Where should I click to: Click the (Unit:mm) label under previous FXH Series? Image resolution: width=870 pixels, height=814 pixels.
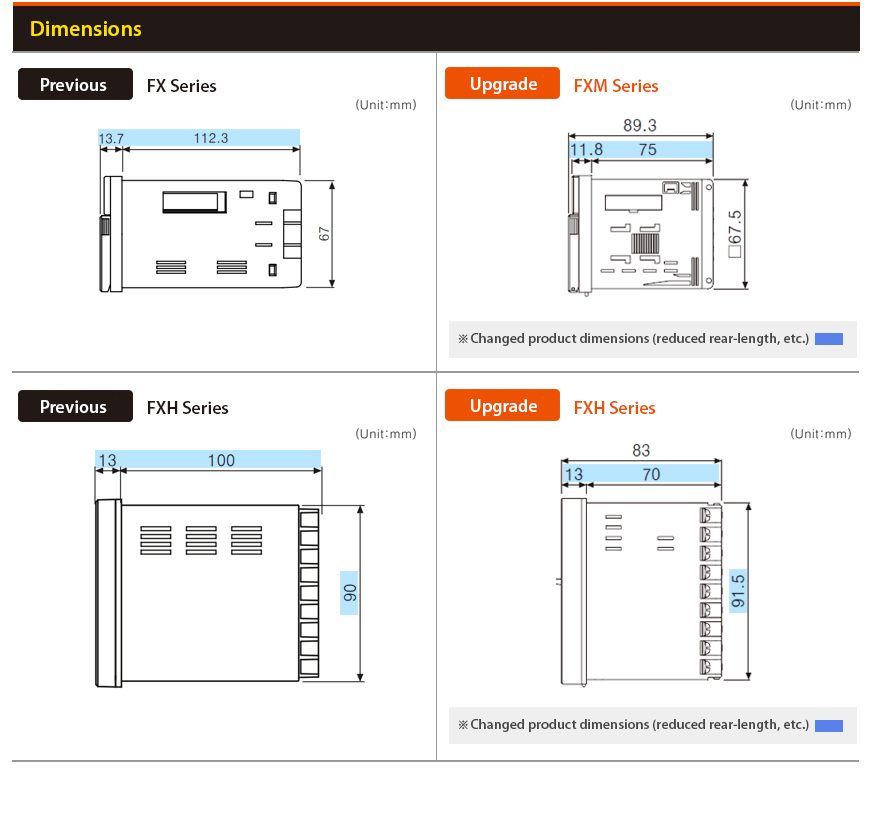pos(386,434)
